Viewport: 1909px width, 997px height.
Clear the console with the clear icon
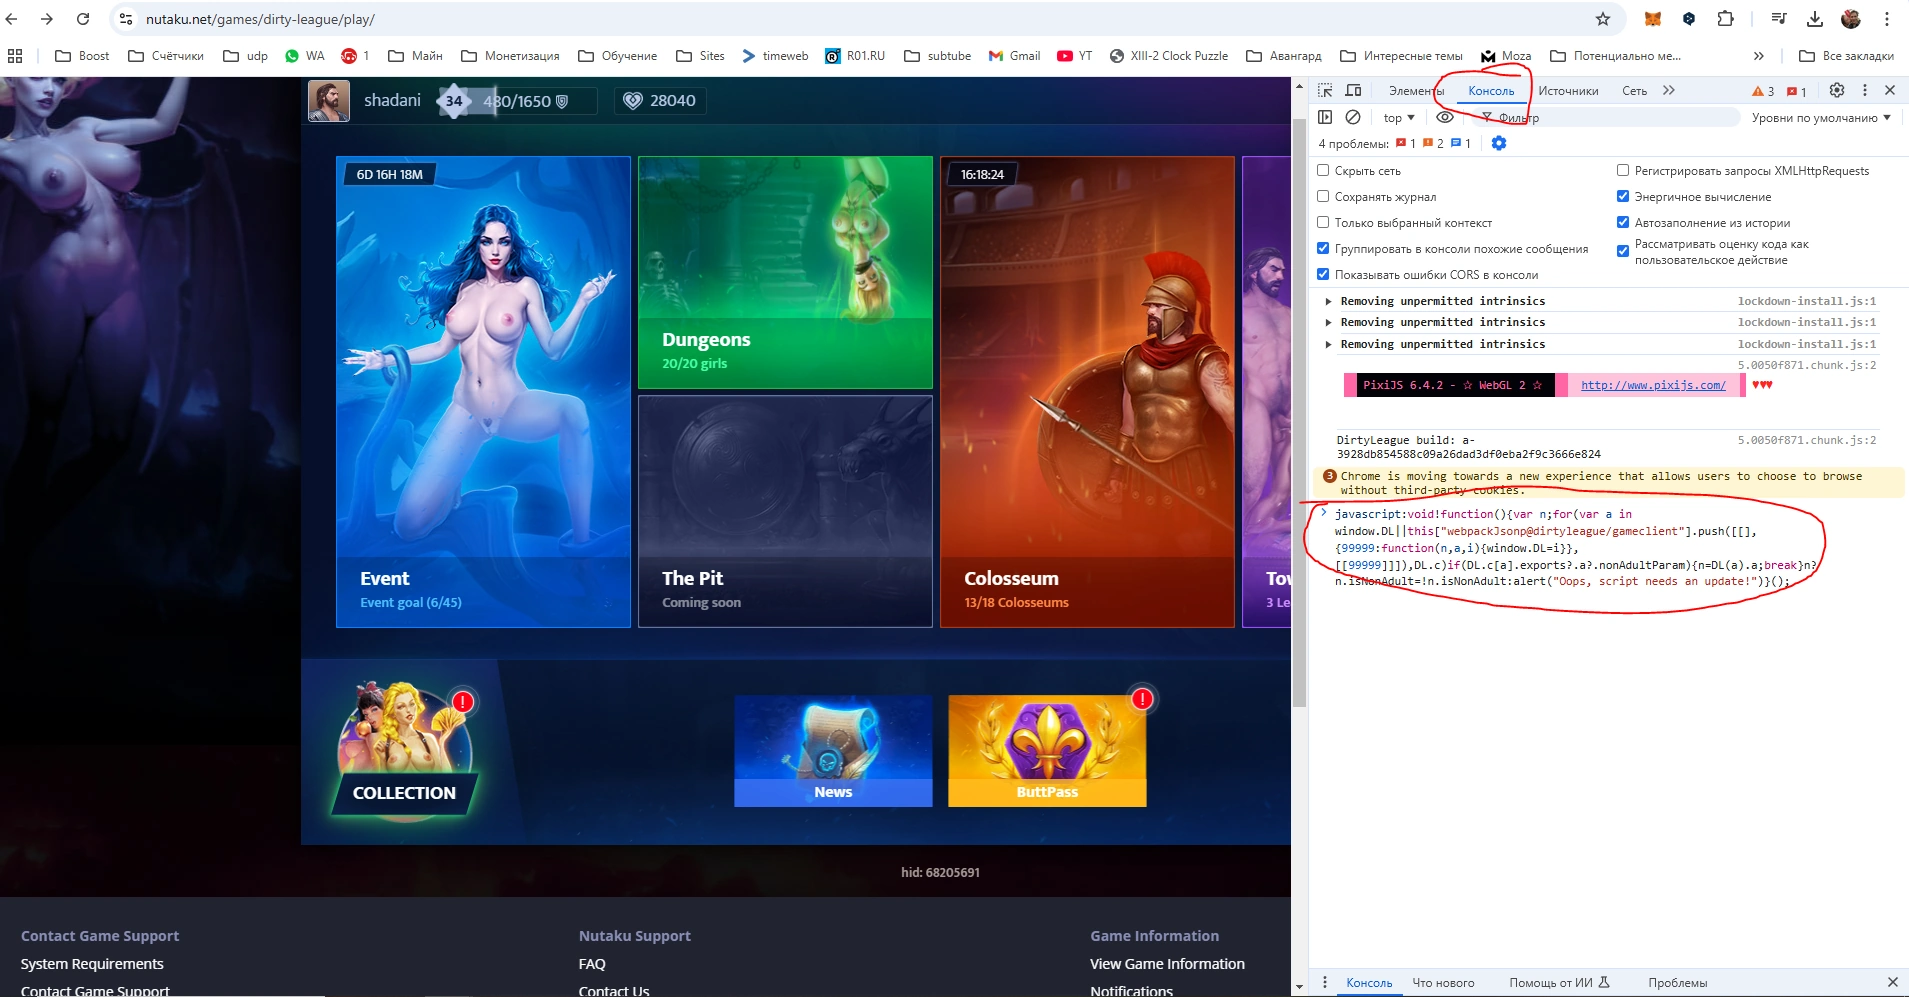(1353, 117)
